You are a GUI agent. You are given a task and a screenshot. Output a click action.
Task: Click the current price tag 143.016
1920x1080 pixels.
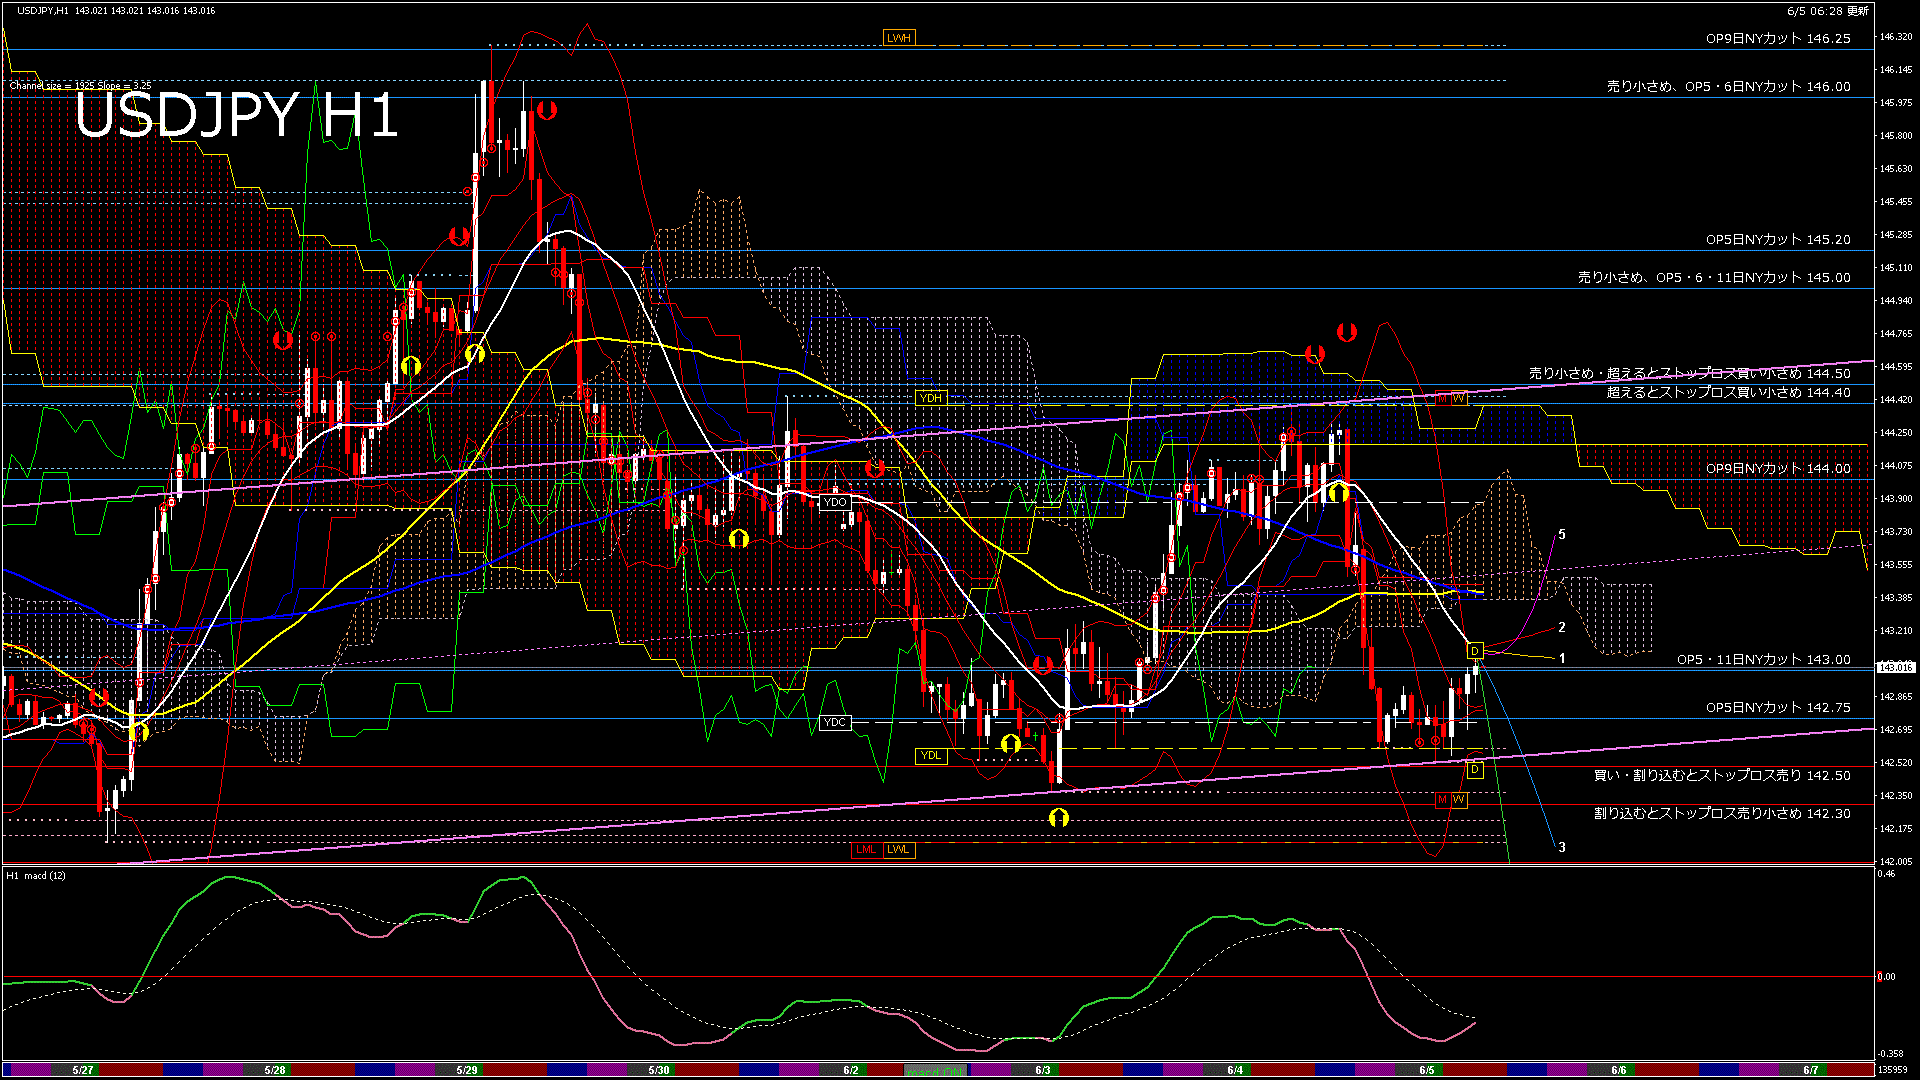tap(1896, 667)
